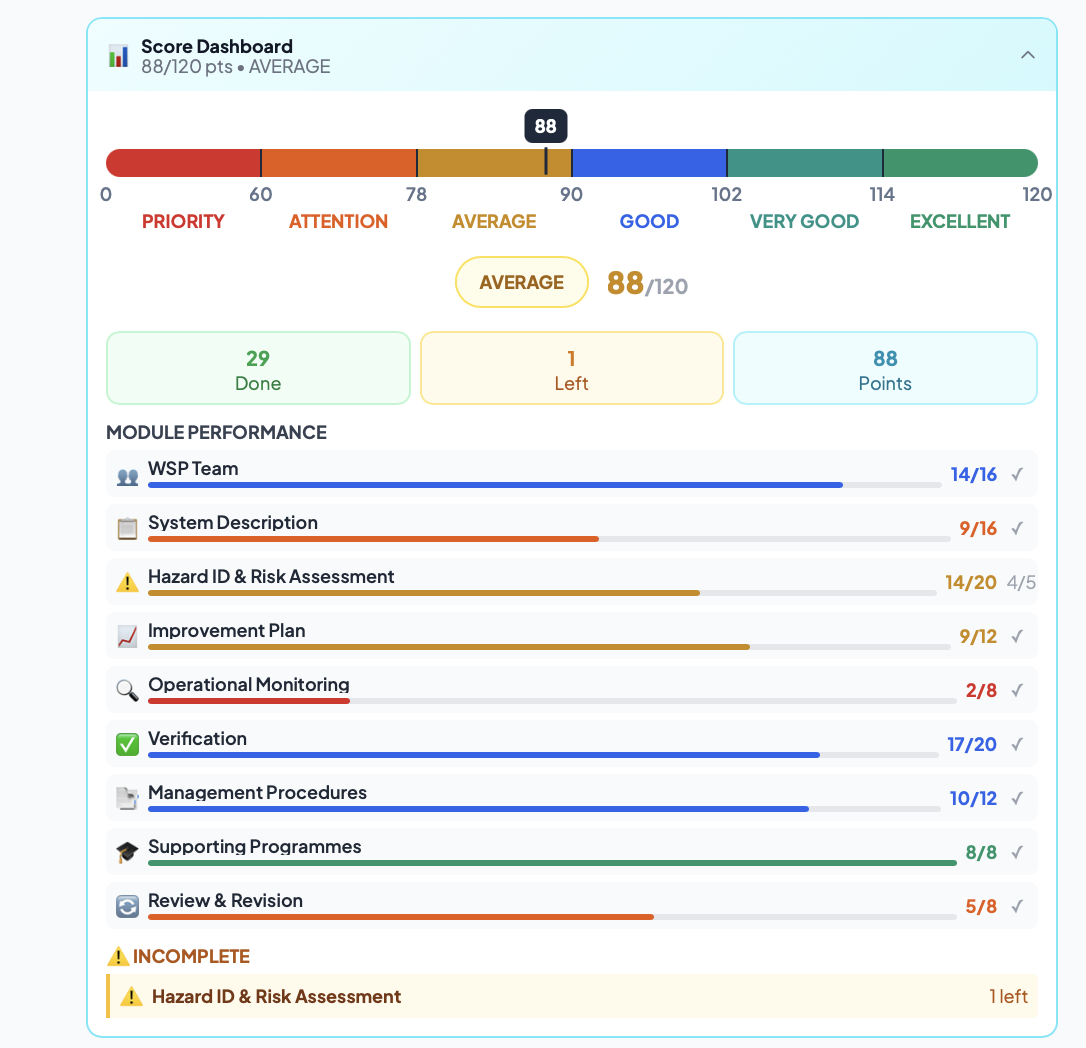This screenshot has height=1048, width=1086.
Task: Click the Supporting Programmes green progress bar
Action: point(552,863)
